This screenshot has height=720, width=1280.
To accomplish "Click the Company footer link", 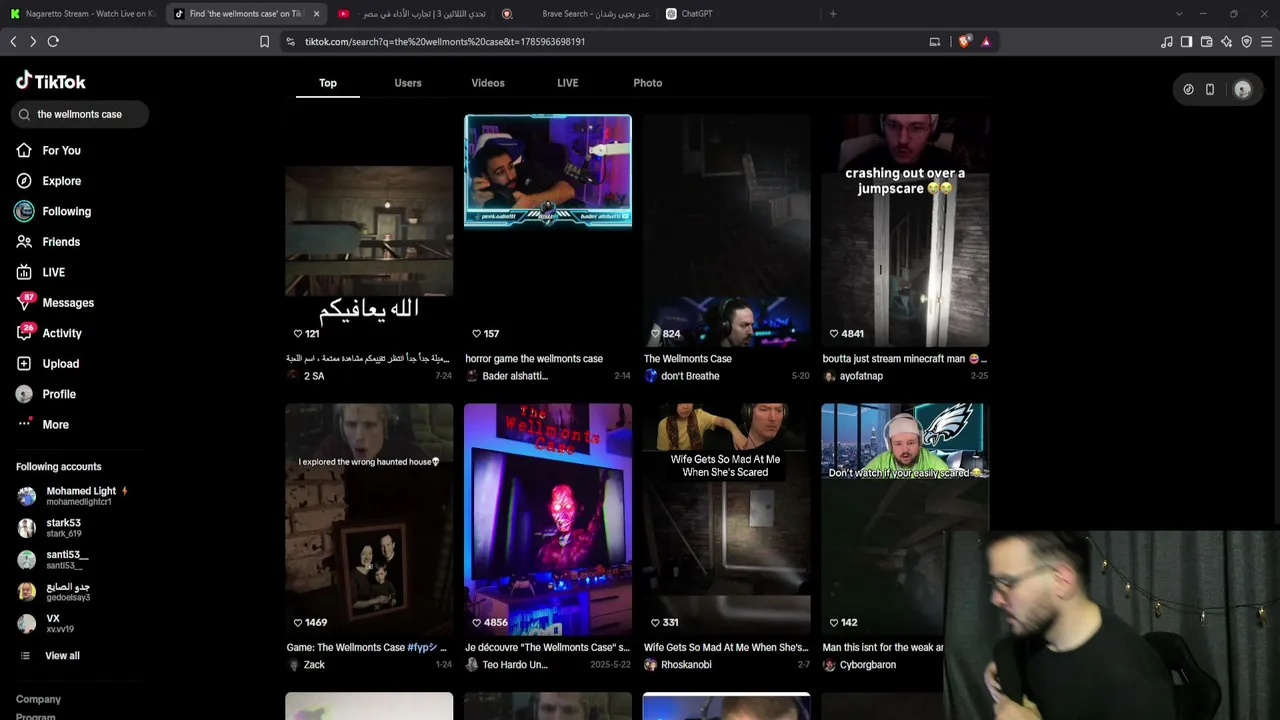I will (38, 699).
